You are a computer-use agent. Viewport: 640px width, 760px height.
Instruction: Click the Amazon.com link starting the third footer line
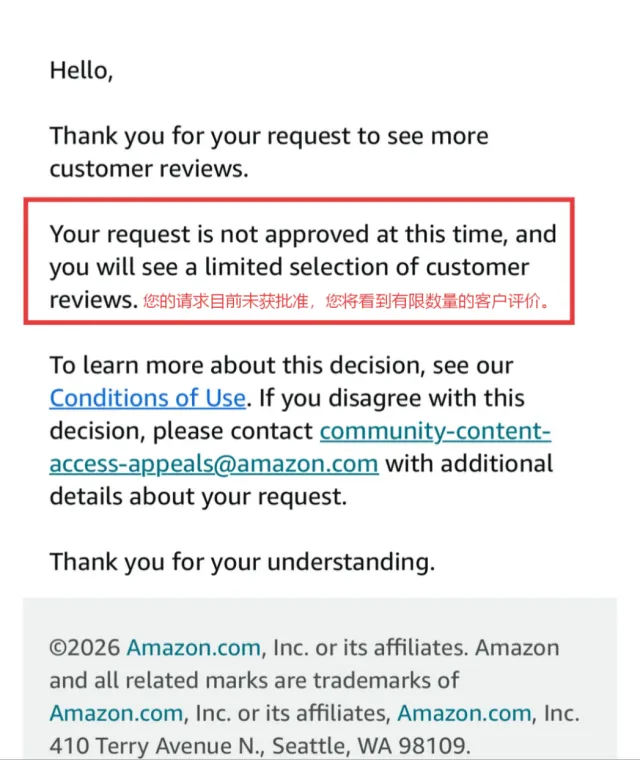116,714
